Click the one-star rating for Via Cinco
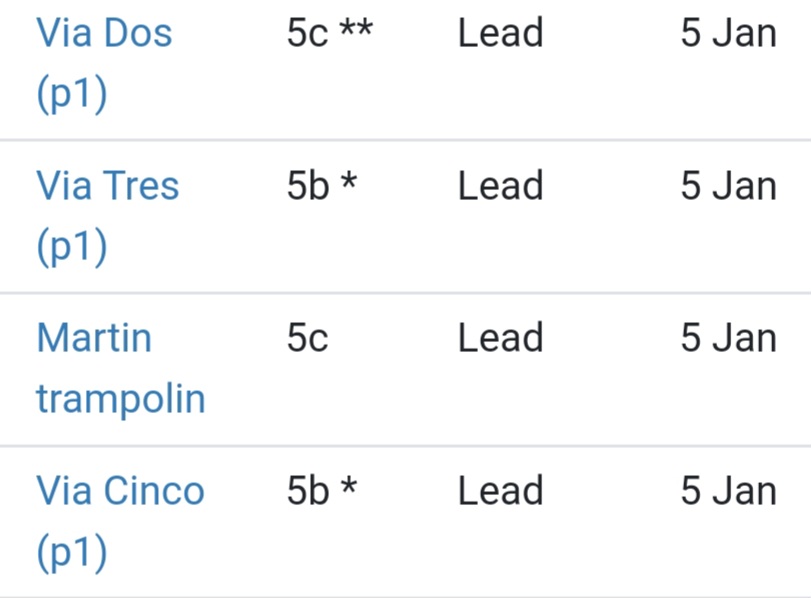Screen dimensions: 811x598 [x=348, y=489]
